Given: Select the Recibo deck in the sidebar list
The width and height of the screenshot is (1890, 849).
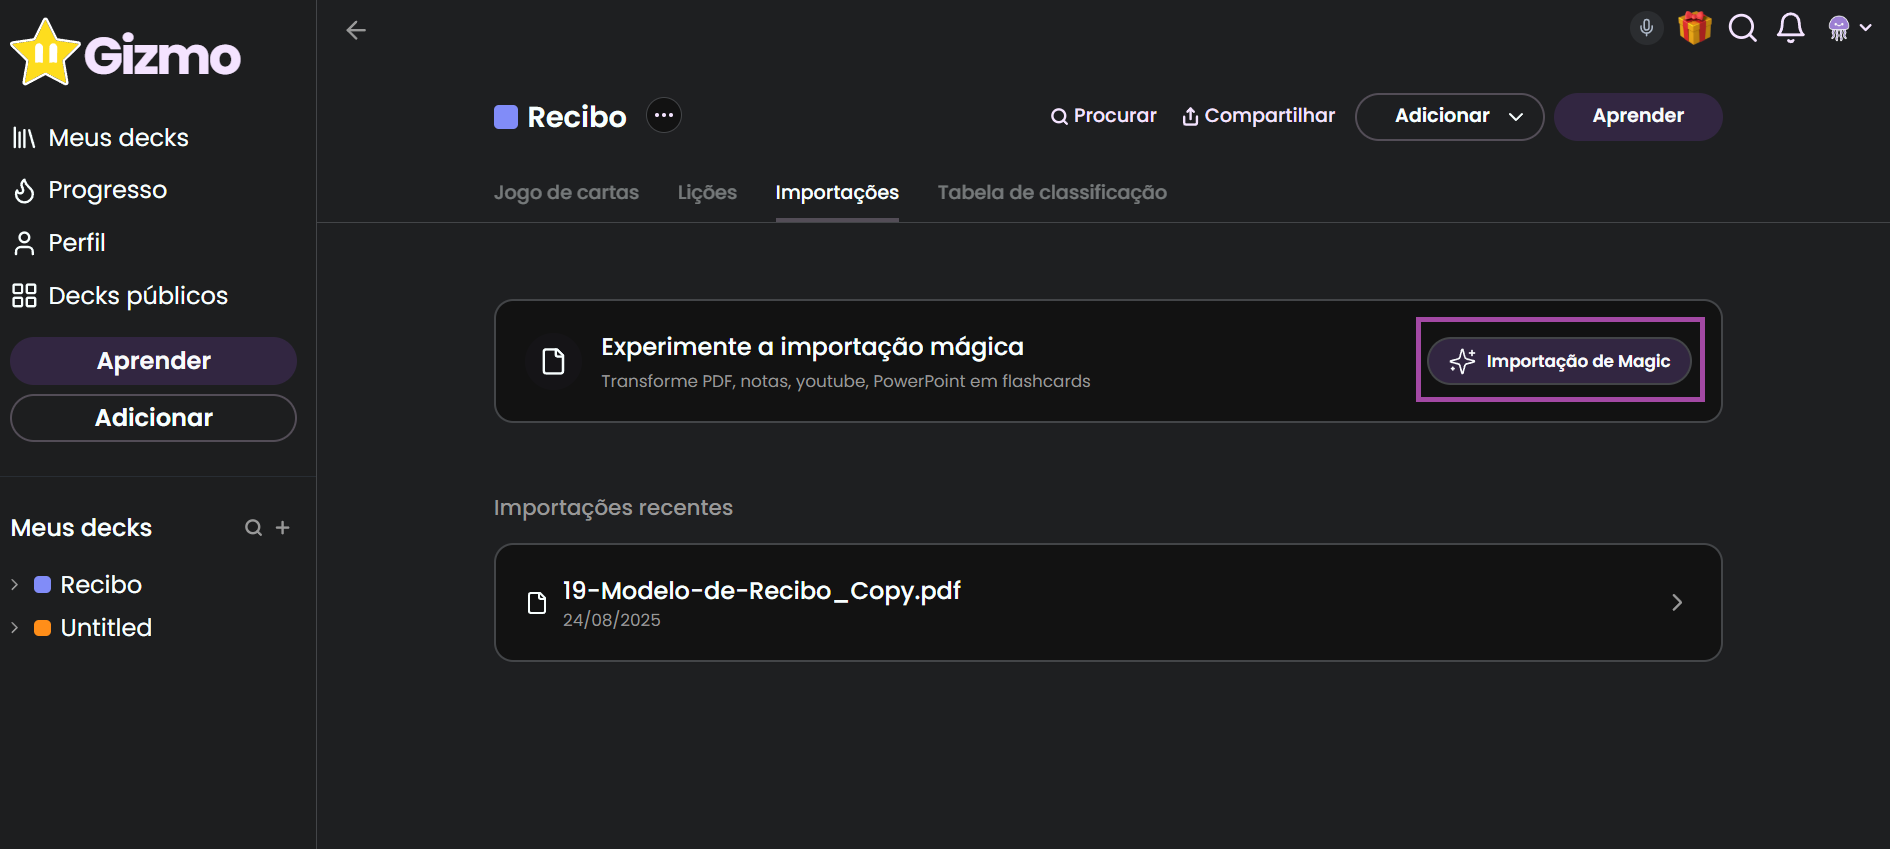Looking at the screenshot, I should (101, 585).
